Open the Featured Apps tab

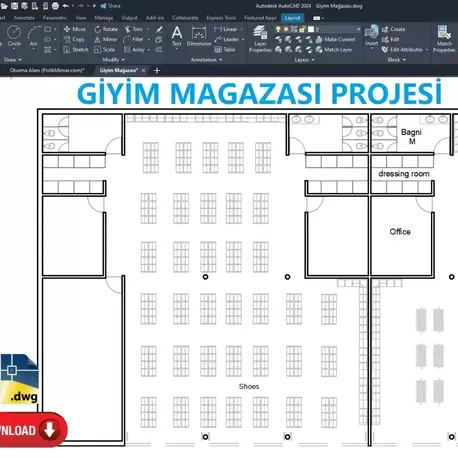coord(260,18)
